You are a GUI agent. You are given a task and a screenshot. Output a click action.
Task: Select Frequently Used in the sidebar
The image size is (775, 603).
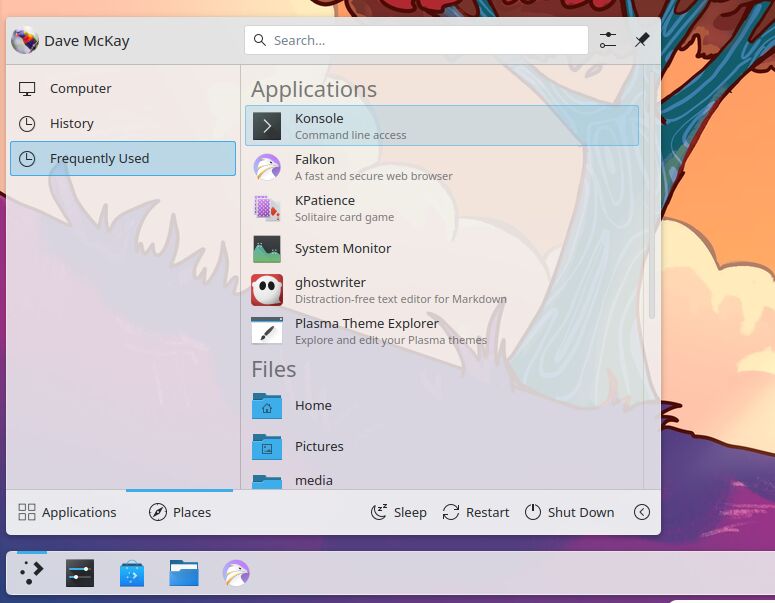click(123, 159)
